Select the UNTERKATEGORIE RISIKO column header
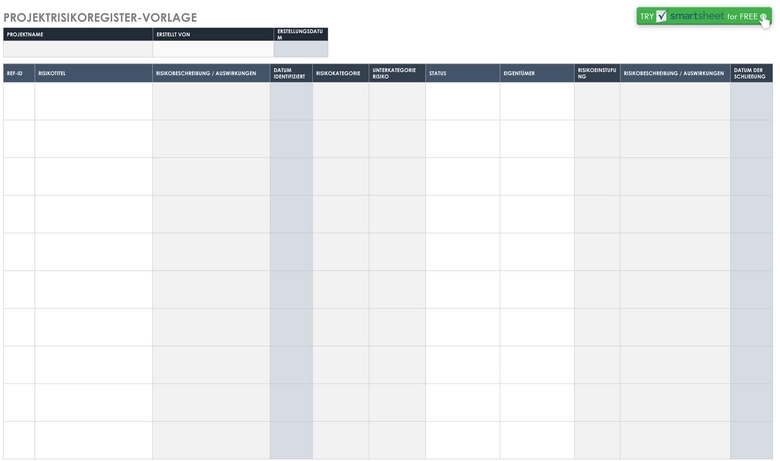The width and height of the screenshot is (780, 461). click(x=397, y=73)
